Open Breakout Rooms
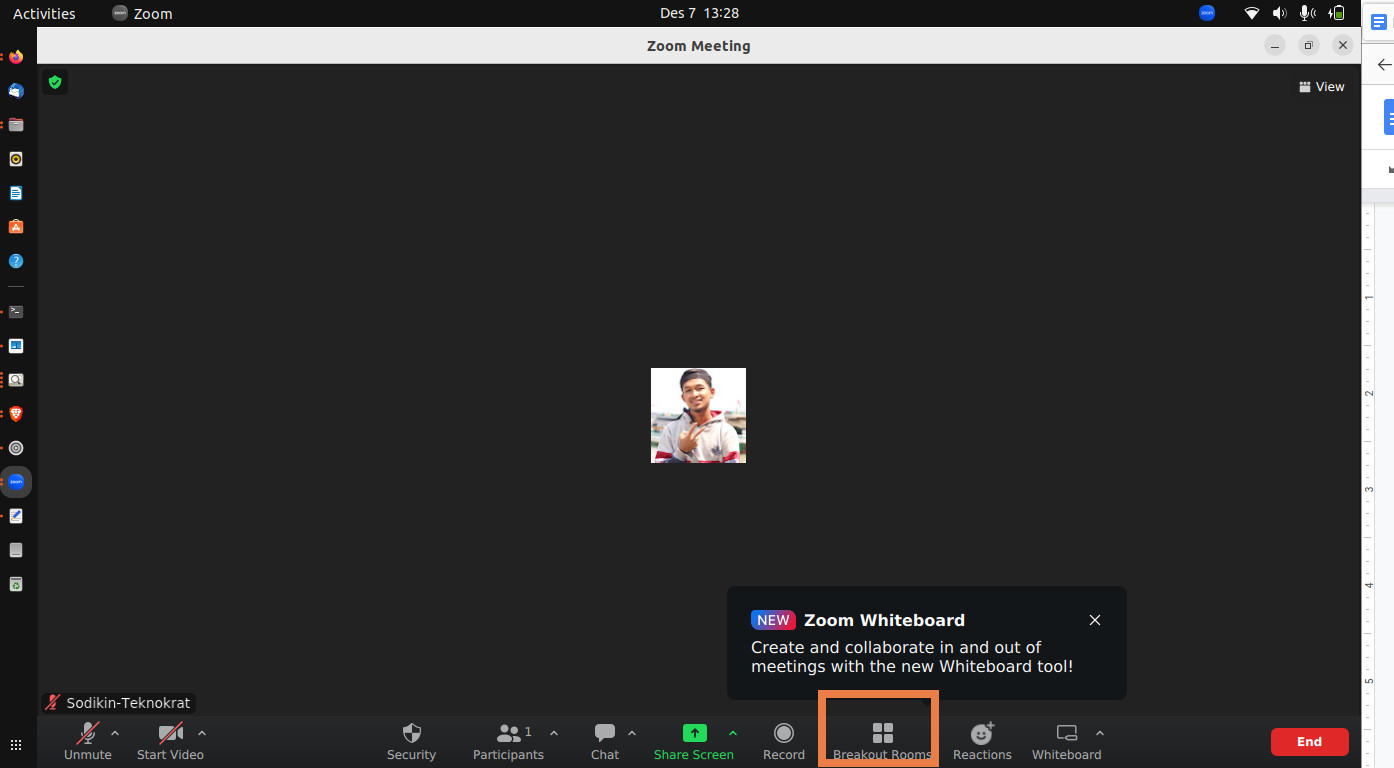Screen dimensions: 1394x768 click(882, 741)
